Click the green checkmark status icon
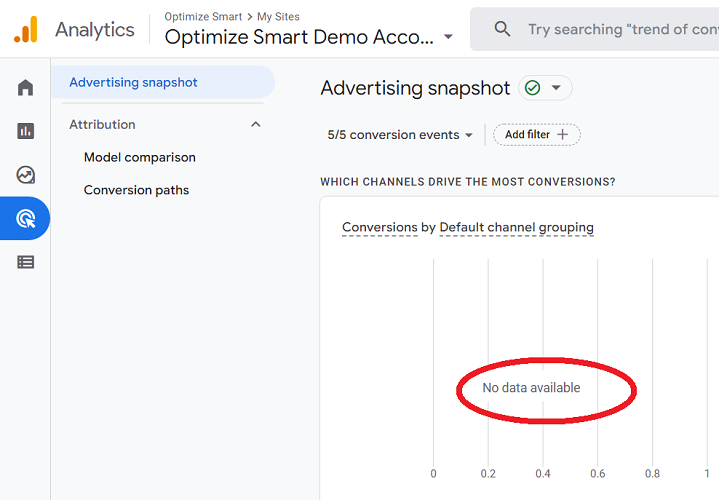The width and height of the screenshot is (719, 500). [532, 88]
